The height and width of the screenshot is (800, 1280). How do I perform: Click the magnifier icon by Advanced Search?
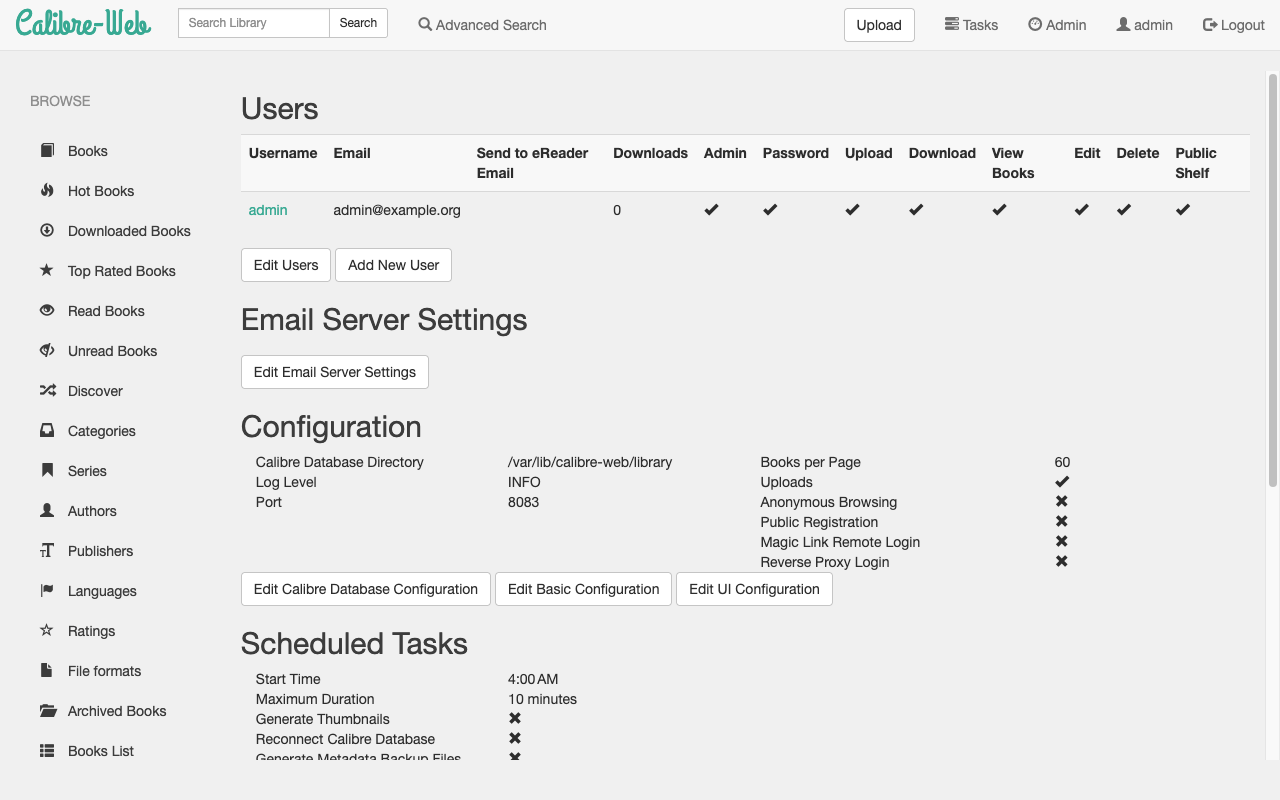(425, 24)
